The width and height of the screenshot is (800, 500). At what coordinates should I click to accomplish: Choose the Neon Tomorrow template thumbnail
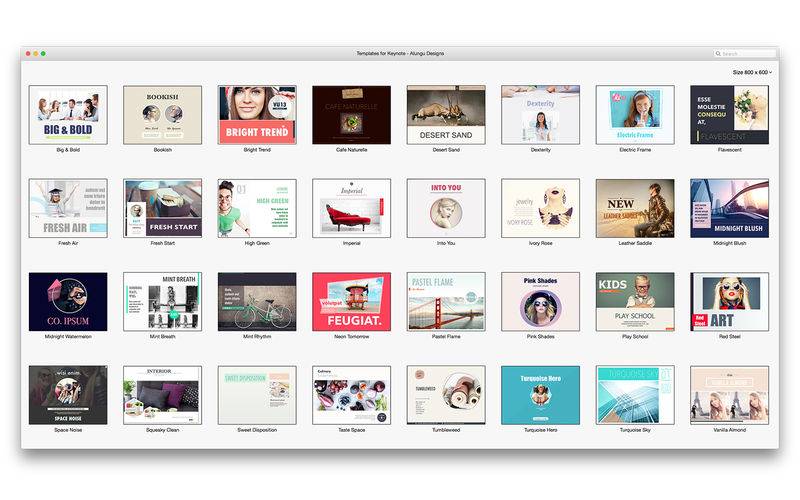(352, 302)
